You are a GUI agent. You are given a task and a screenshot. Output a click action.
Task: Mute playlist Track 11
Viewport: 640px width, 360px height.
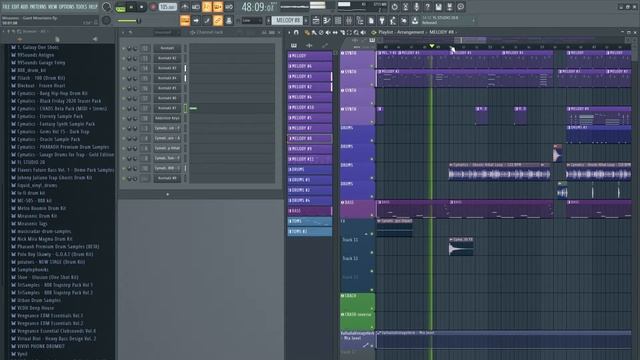pos(372,252)
